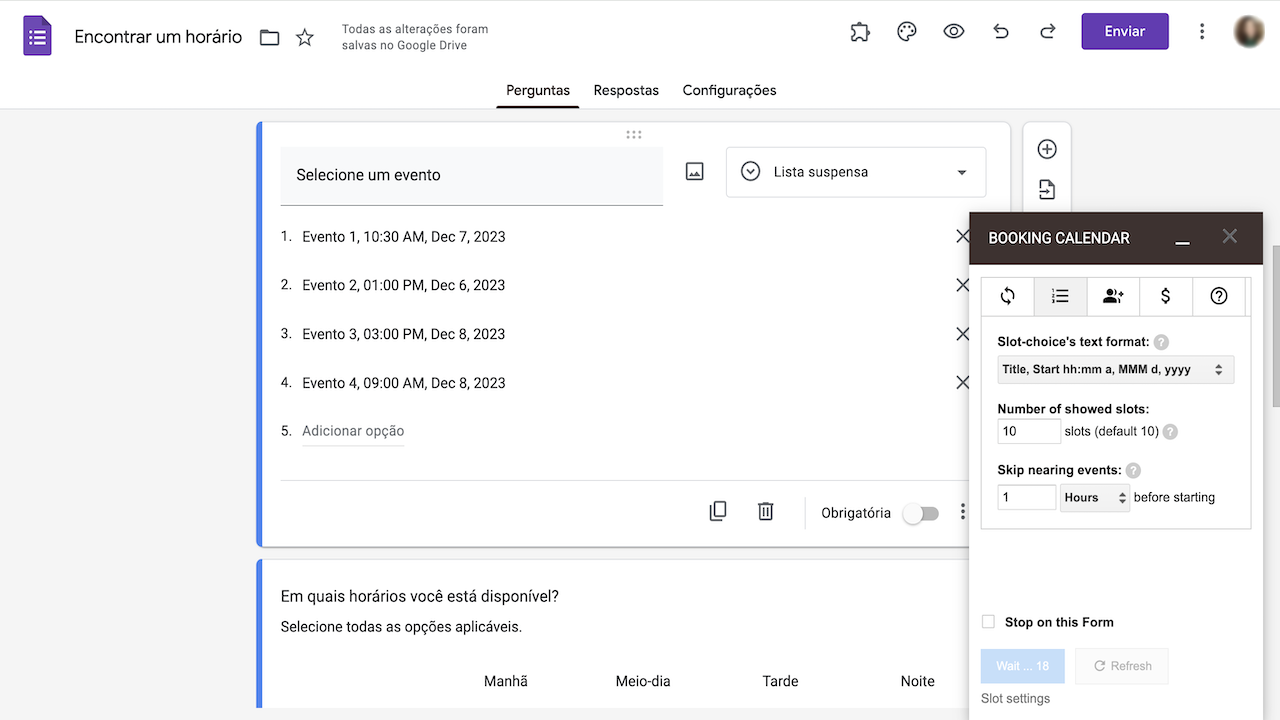
Task: Undo the last change
Action: click(x=1001, y=32)
